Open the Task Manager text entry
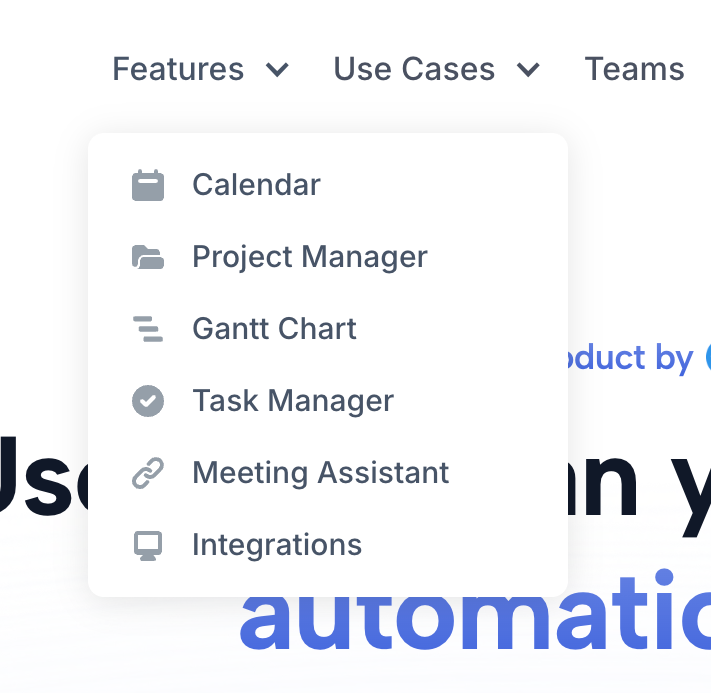 click(293, 401)
